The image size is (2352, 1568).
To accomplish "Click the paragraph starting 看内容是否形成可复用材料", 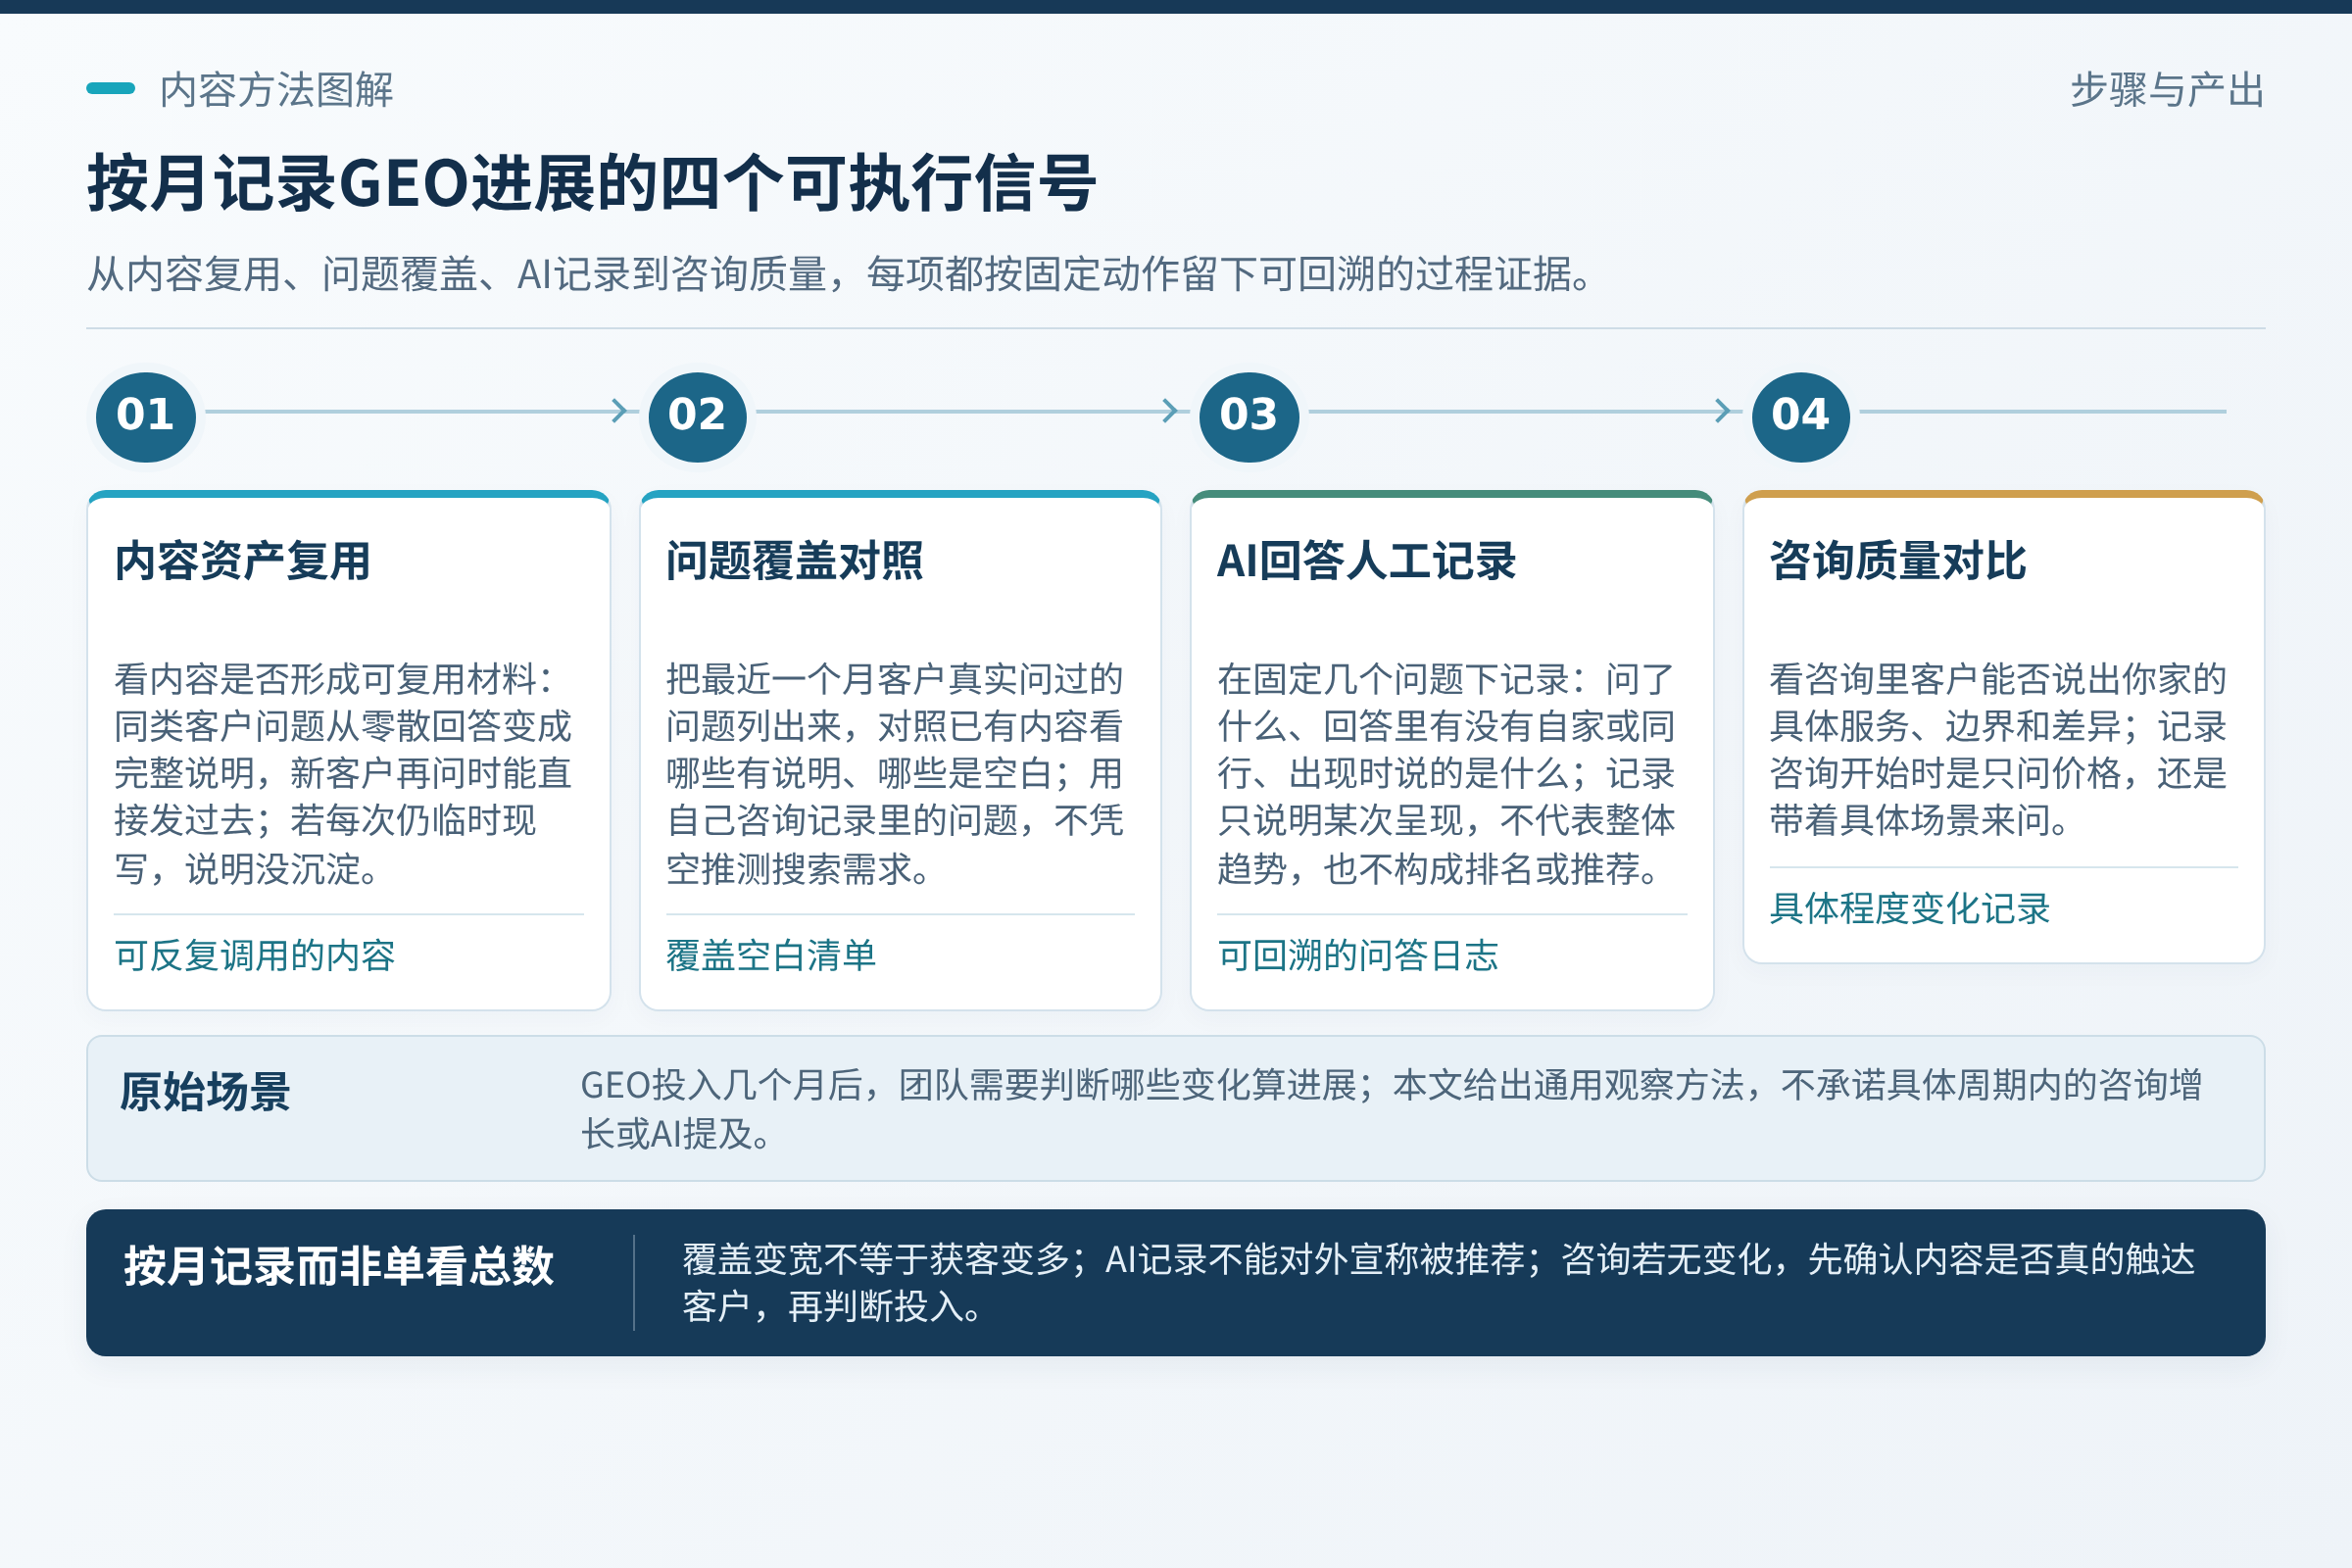I will 343,774.
